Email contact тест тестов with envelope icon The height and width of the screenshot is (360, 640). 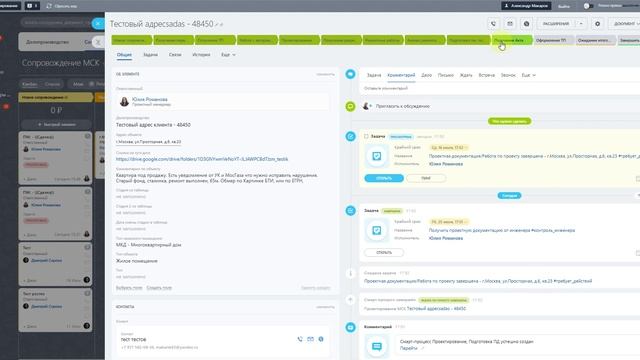[311, 339]
